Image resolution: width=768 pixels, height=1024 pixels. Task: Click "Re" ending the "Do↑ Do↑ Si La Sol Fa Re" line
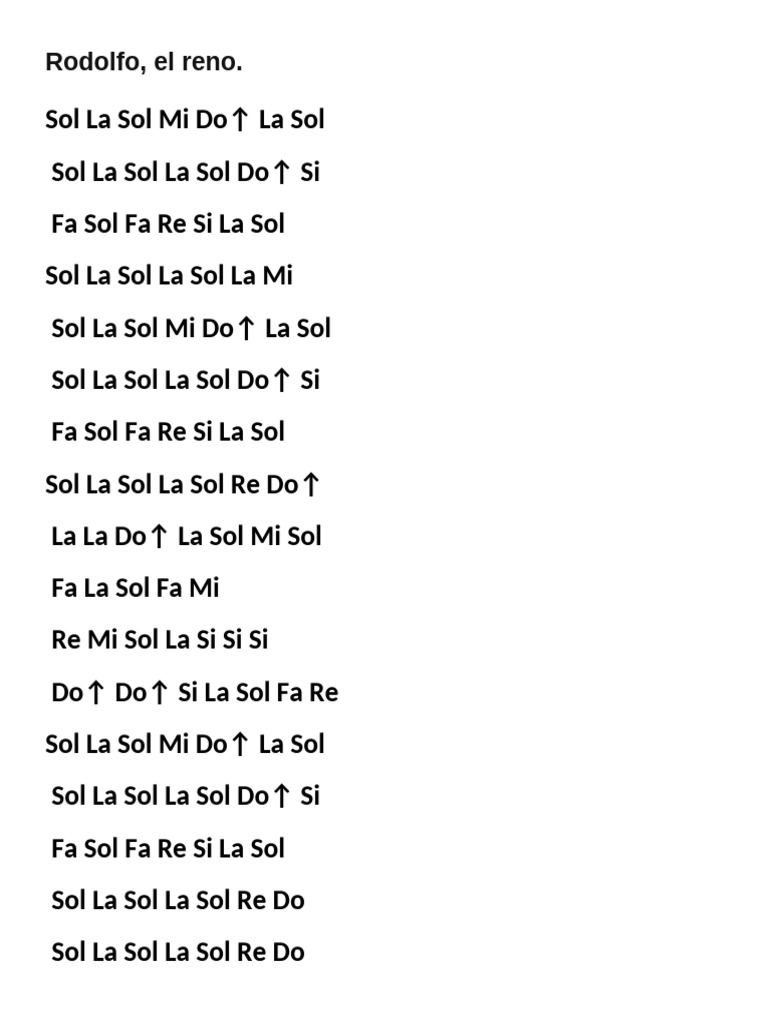pos(324,692)
